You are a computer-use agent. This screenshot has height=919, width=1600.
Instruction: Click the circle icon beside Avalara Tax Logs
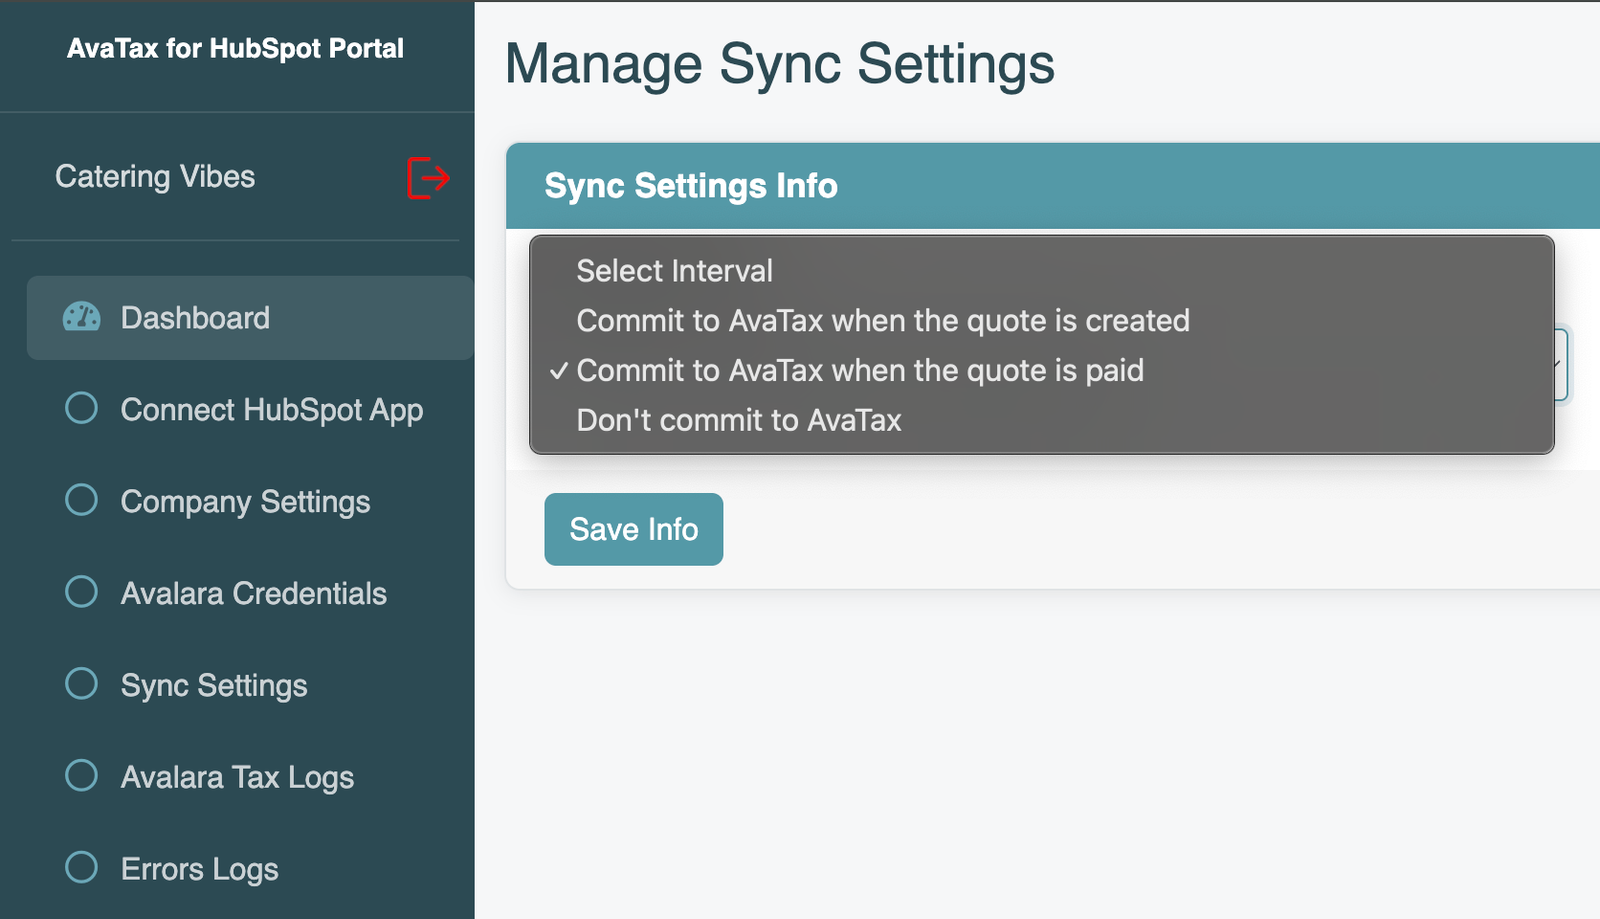[x=81, y=775]
